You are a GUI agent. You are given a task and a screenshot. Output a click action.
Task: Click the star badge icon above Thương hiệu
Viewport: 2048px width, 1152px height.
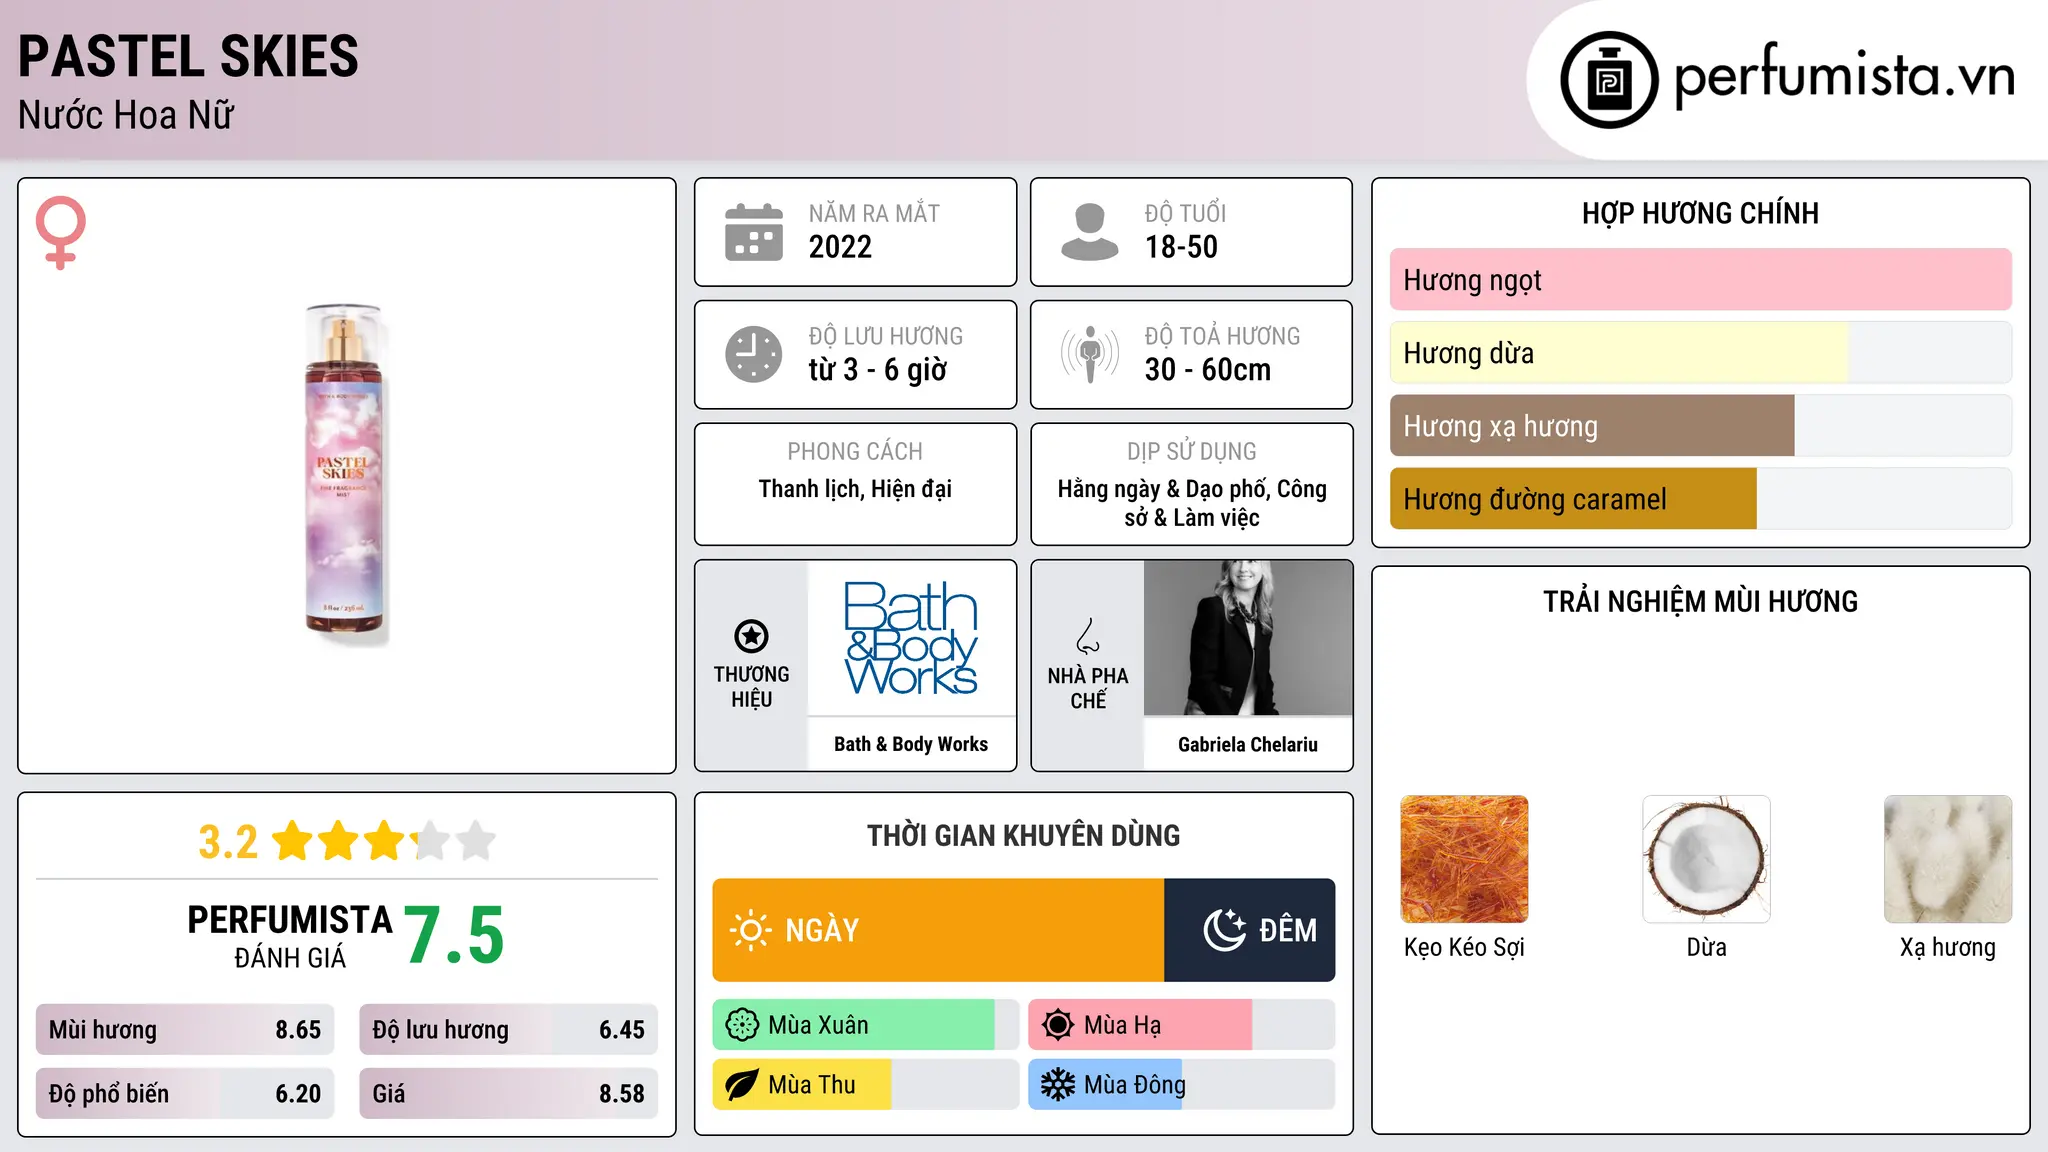[x=752, y=636]
